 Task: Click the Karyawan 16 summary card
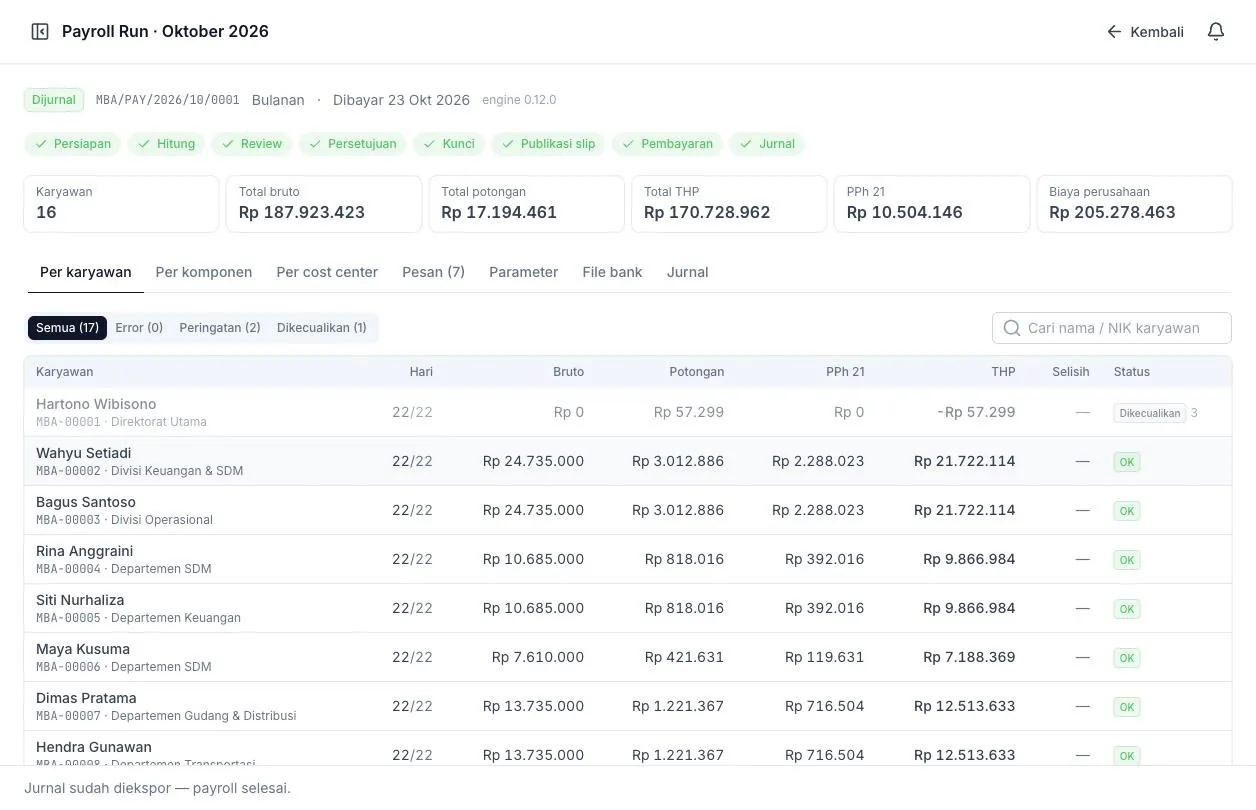coord(121,204)
